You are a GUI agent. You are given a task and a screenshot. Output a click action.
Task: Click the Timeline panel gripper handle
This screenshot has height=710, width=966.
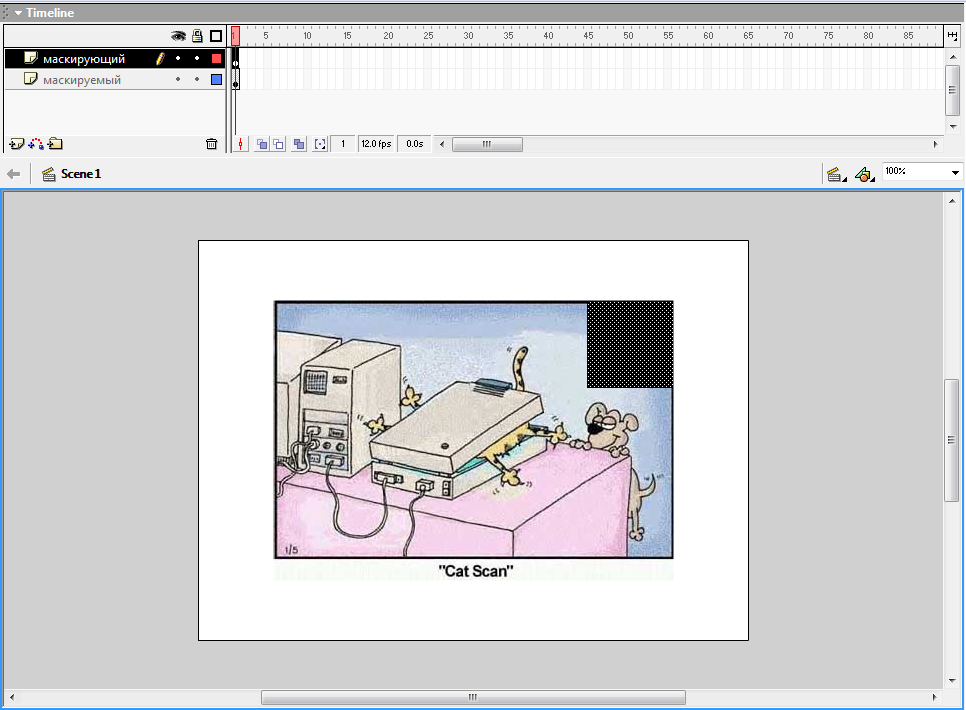coord(6,12)
